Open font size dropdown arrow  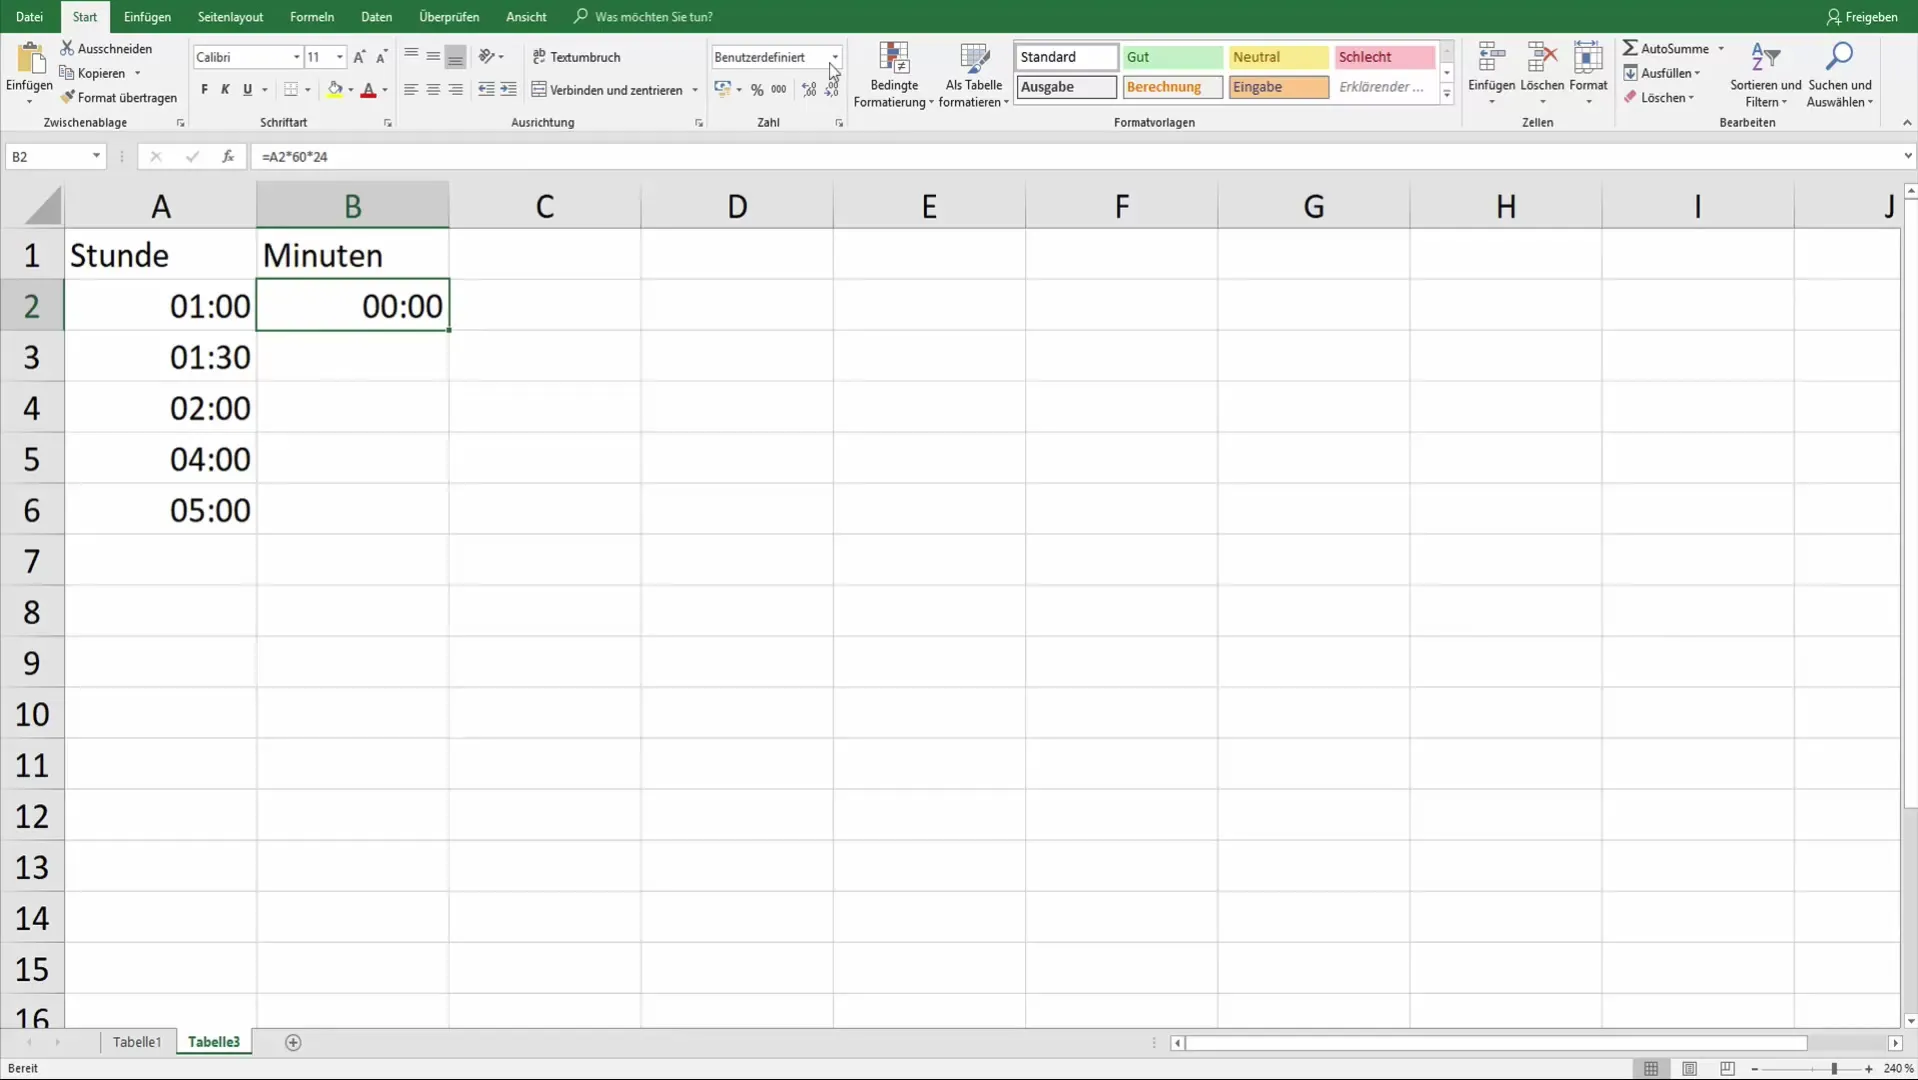(x=340, y=57)
